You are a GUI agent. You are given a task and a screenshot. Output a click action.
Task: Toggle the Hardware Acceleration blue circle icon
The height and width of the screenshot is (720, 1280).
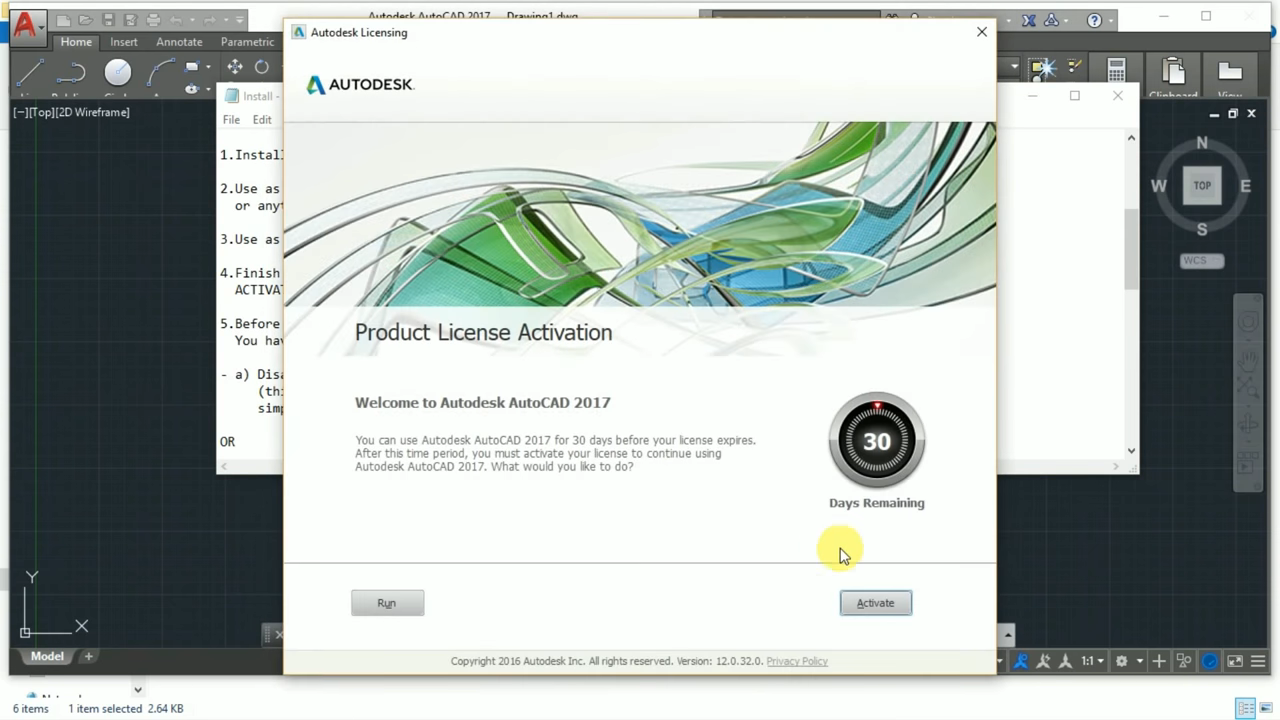pos(1210,661)
